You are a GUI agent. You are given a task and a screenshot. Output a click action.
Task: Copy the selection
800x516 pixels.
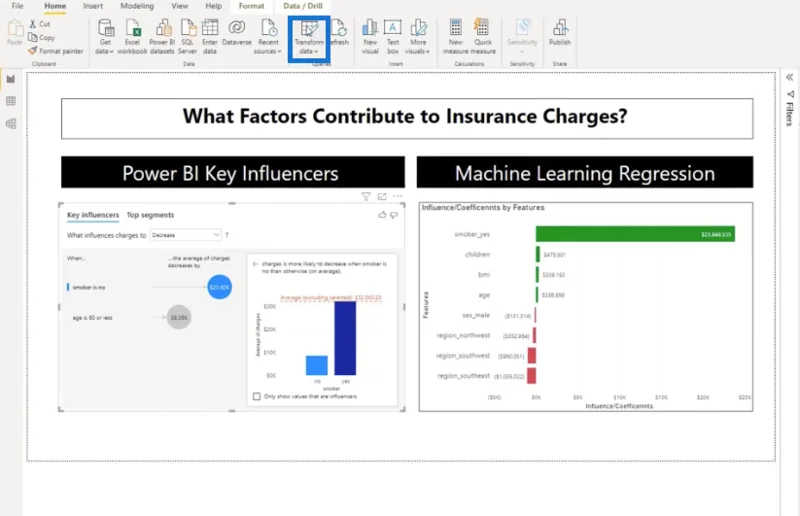click(x=41, y=37)
